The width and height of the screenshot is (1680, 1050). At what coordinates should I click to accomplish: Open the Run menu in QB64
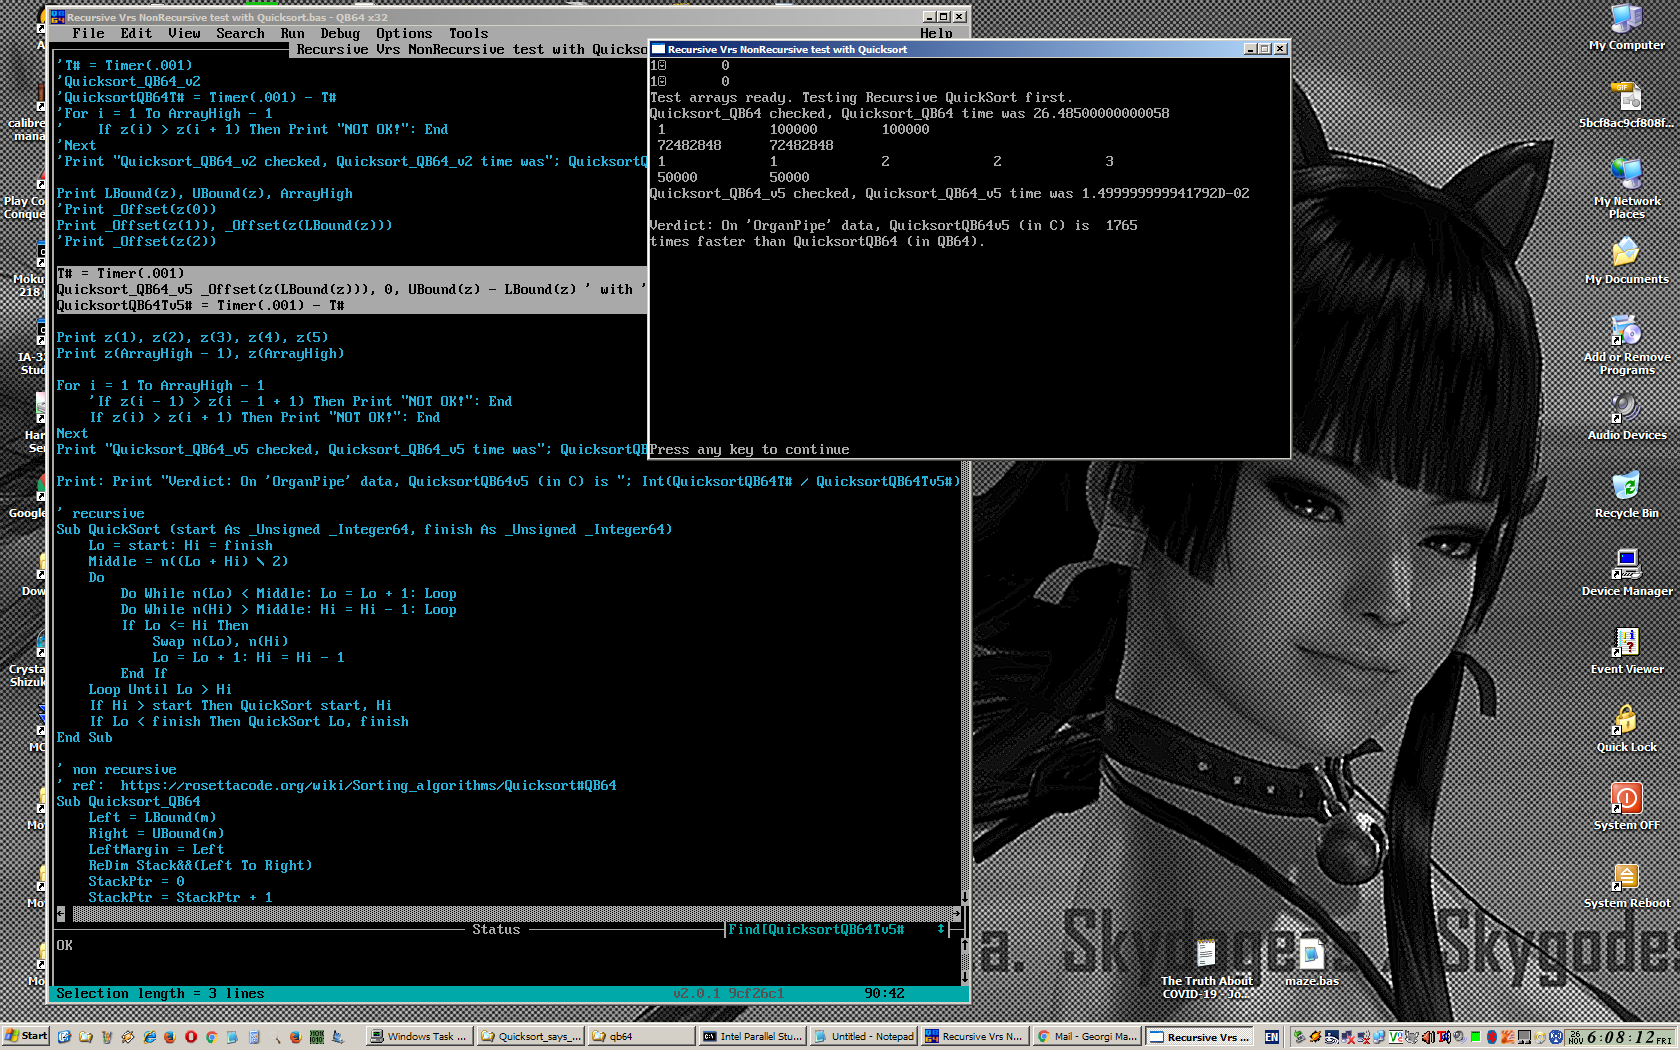[x=292, y=33]
